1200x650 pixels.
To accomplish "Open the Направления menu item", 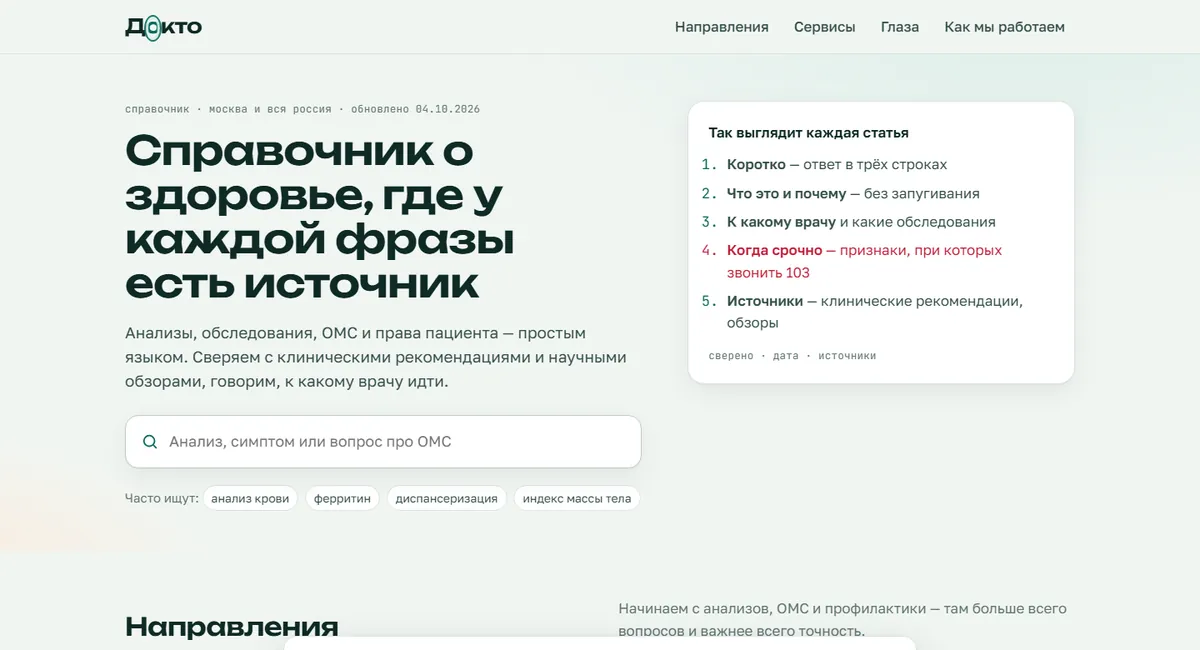I will pos(721,27).
